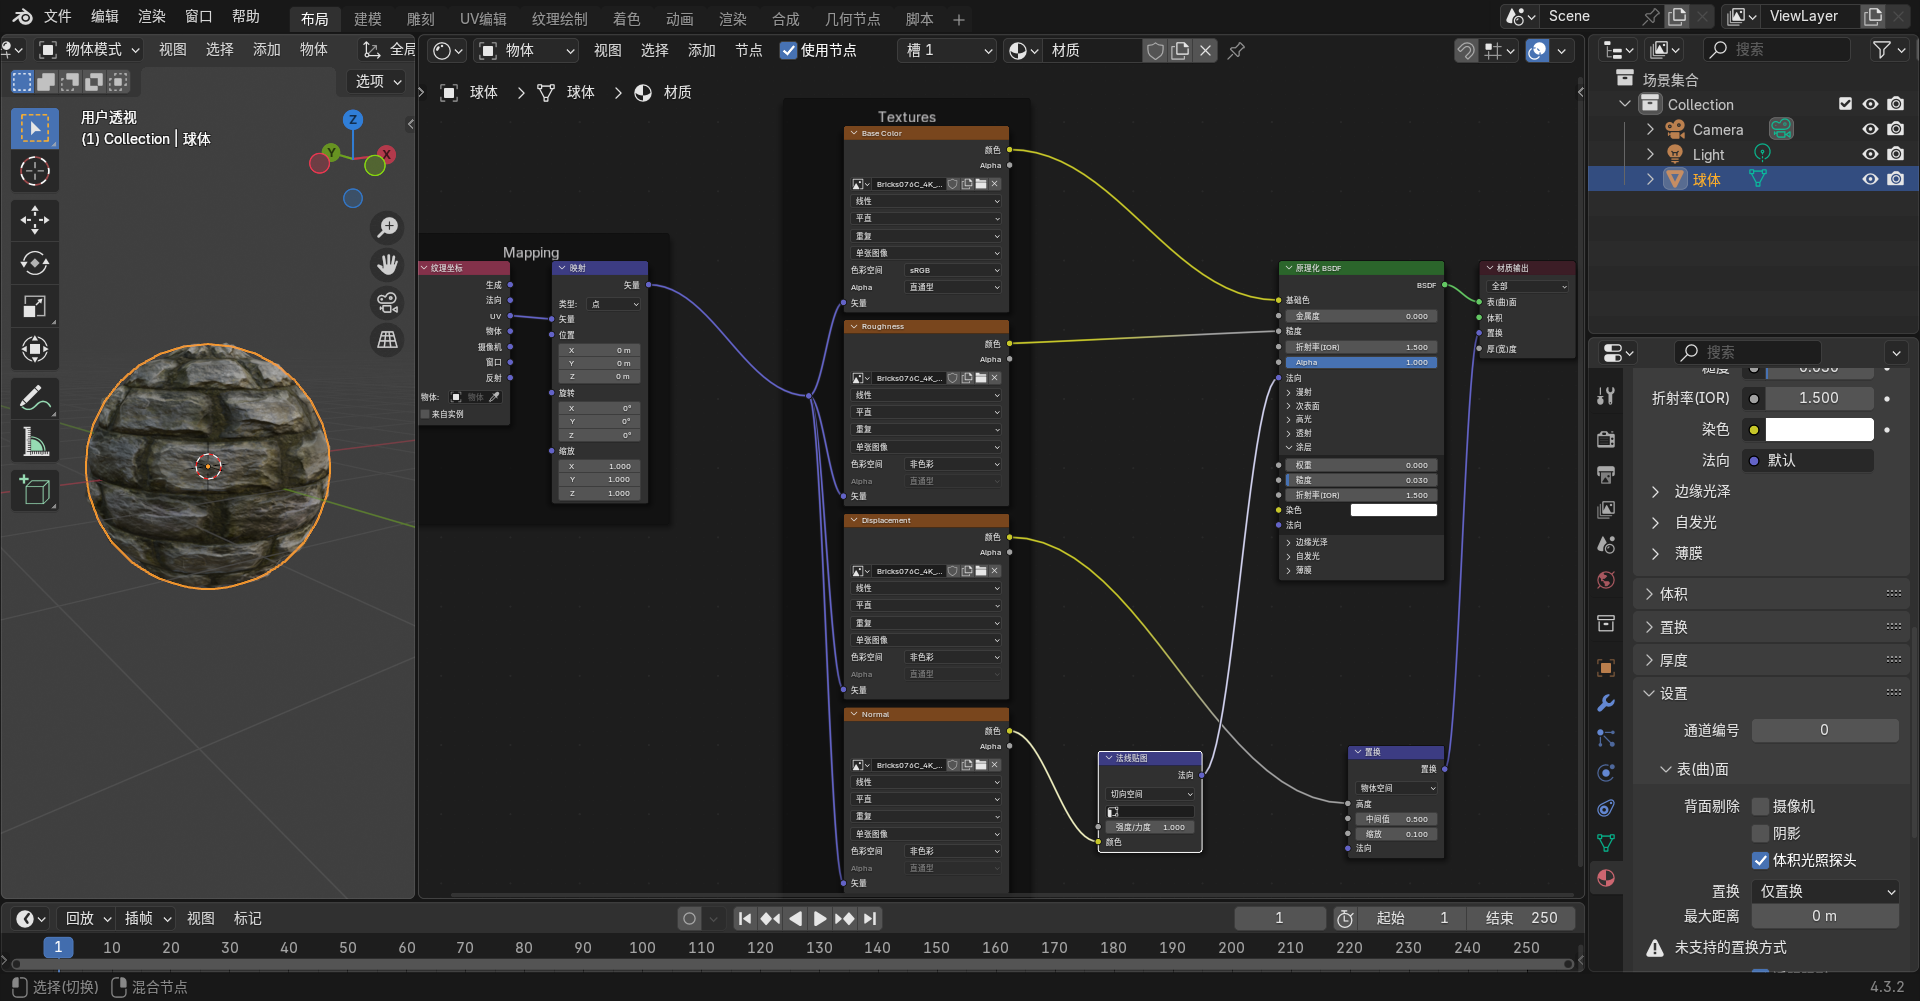Screen dimensions: 1920x1001
Task: Uncheck the 使用节点 checkbox
Action: click(789, 50)
